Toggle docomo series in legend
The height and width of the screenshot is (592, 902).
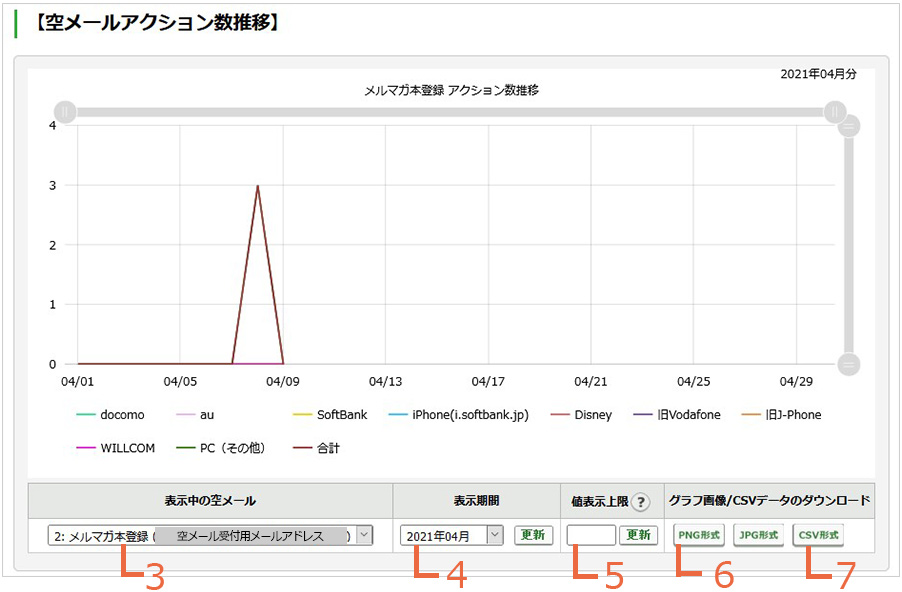coord(110,415)
